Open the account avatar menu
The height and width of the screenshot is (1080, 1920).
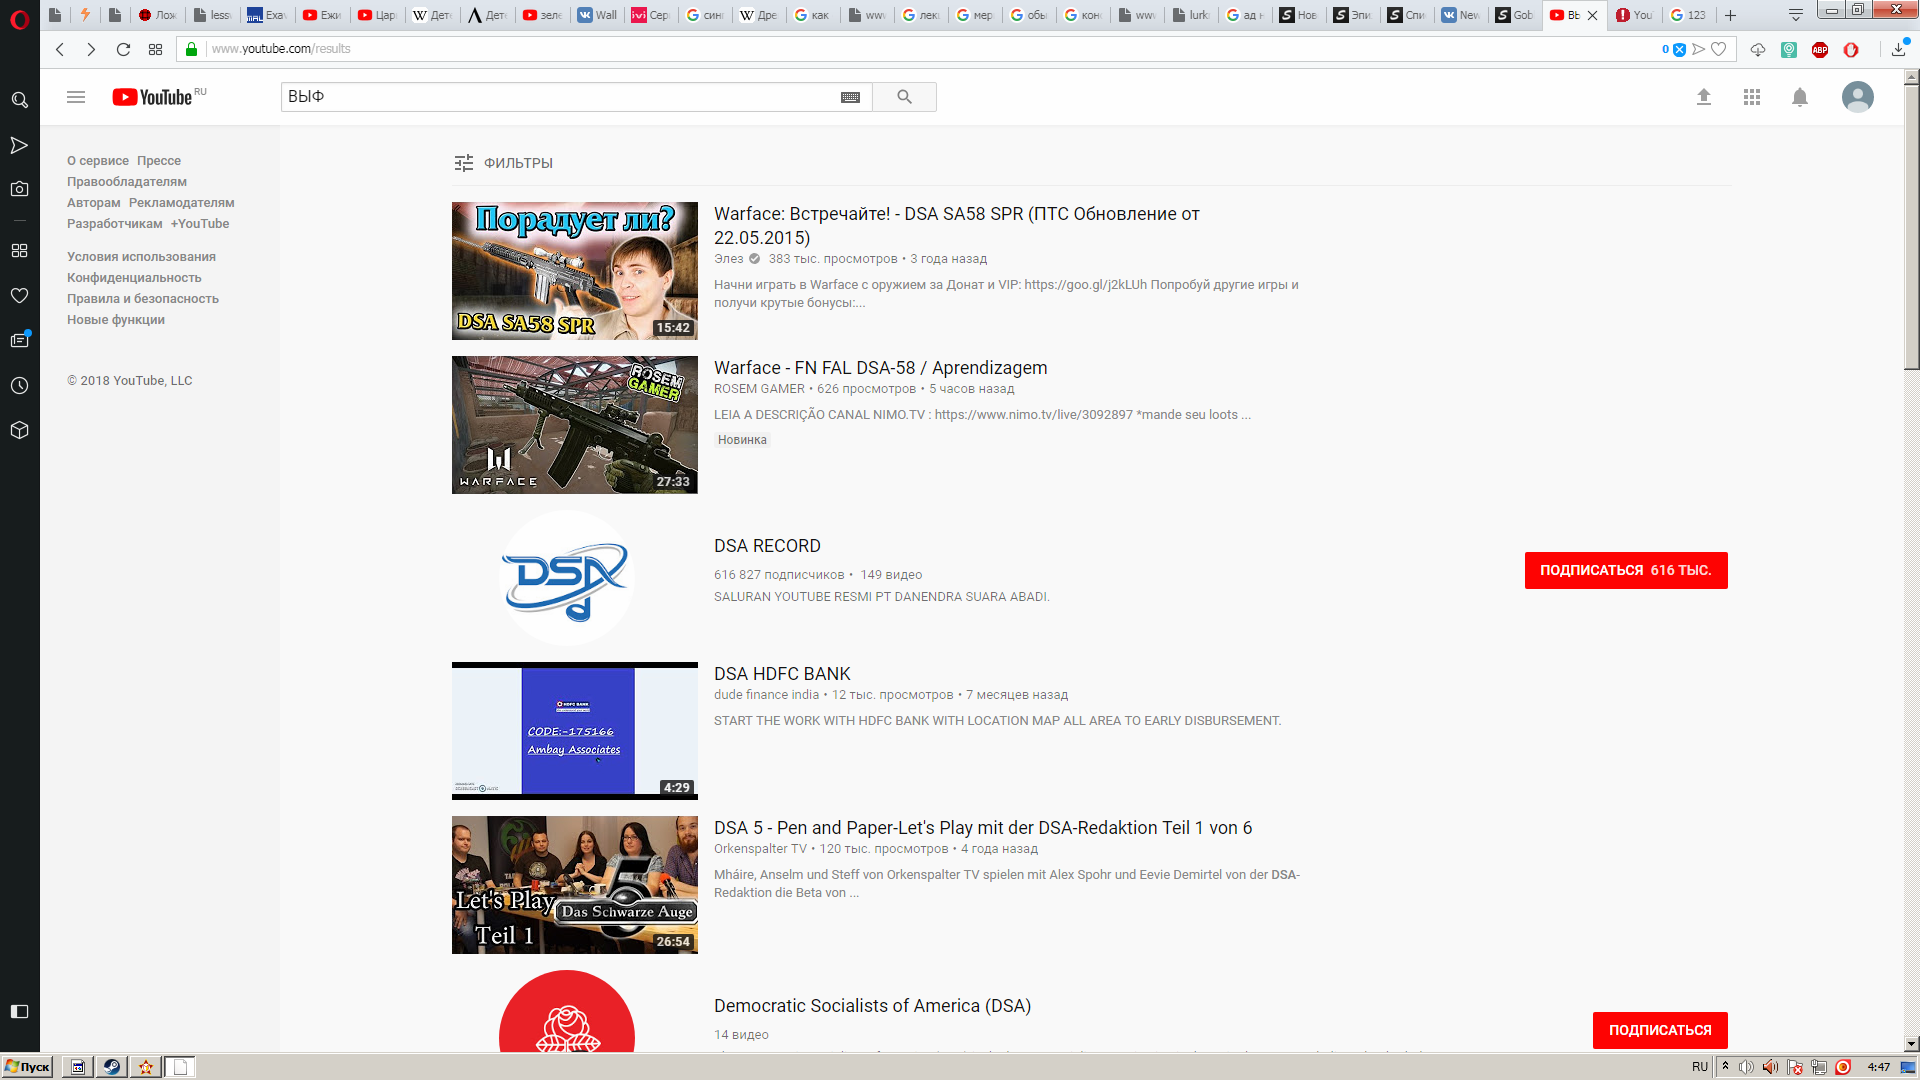coord(1858,97)
